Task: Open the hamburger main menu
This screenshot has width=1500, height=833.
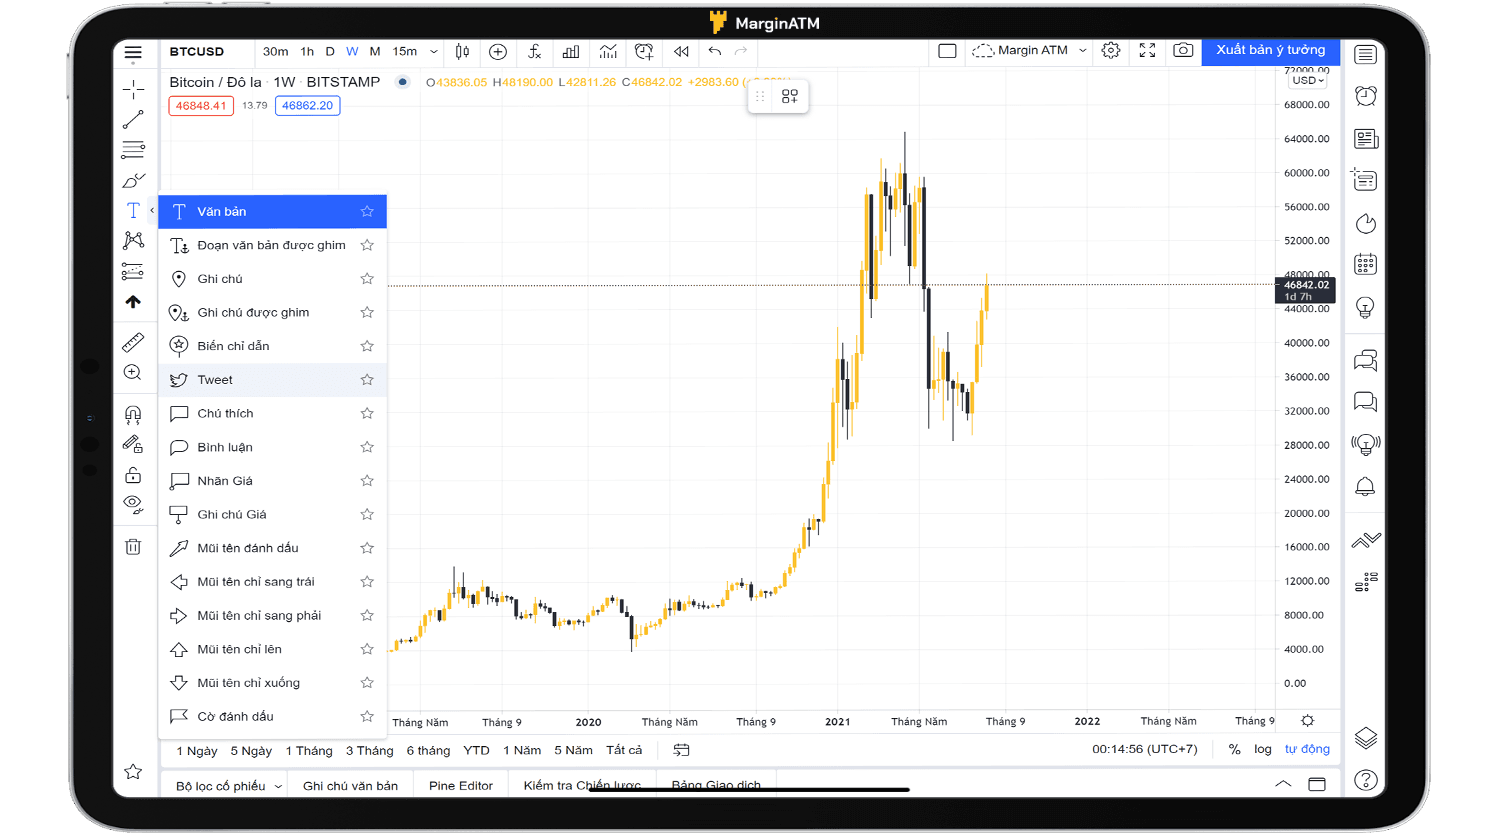Action: click(133, 53)
